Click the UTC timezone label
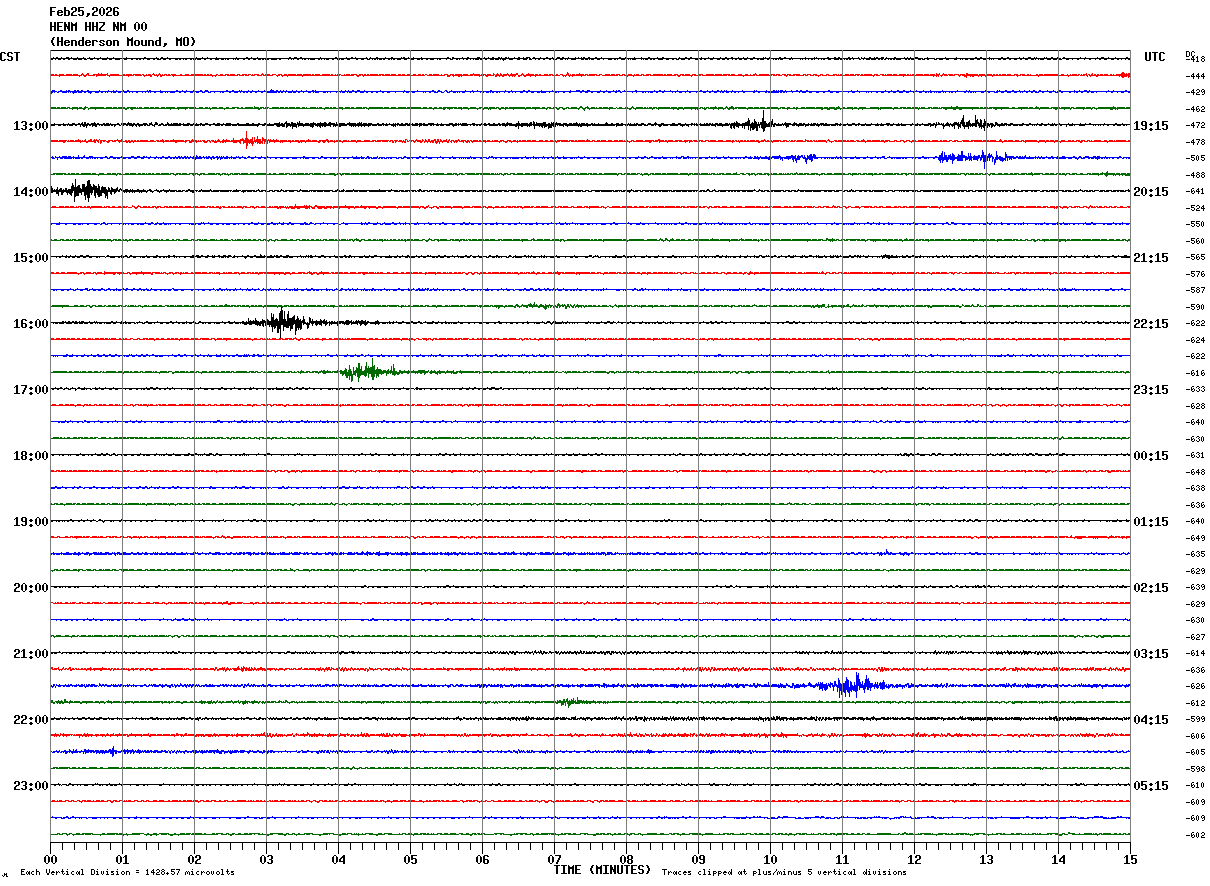 (1155, 57)
